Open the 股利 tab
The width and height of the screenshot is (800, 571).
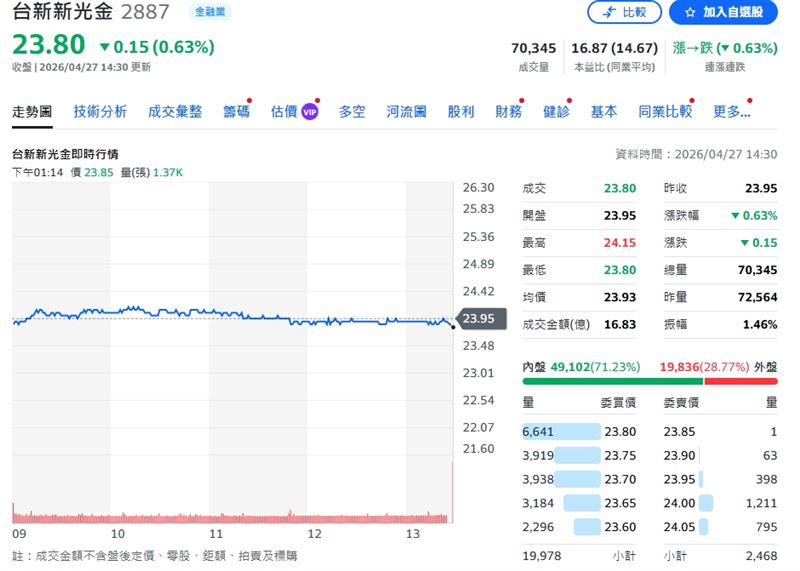(461, 111)
